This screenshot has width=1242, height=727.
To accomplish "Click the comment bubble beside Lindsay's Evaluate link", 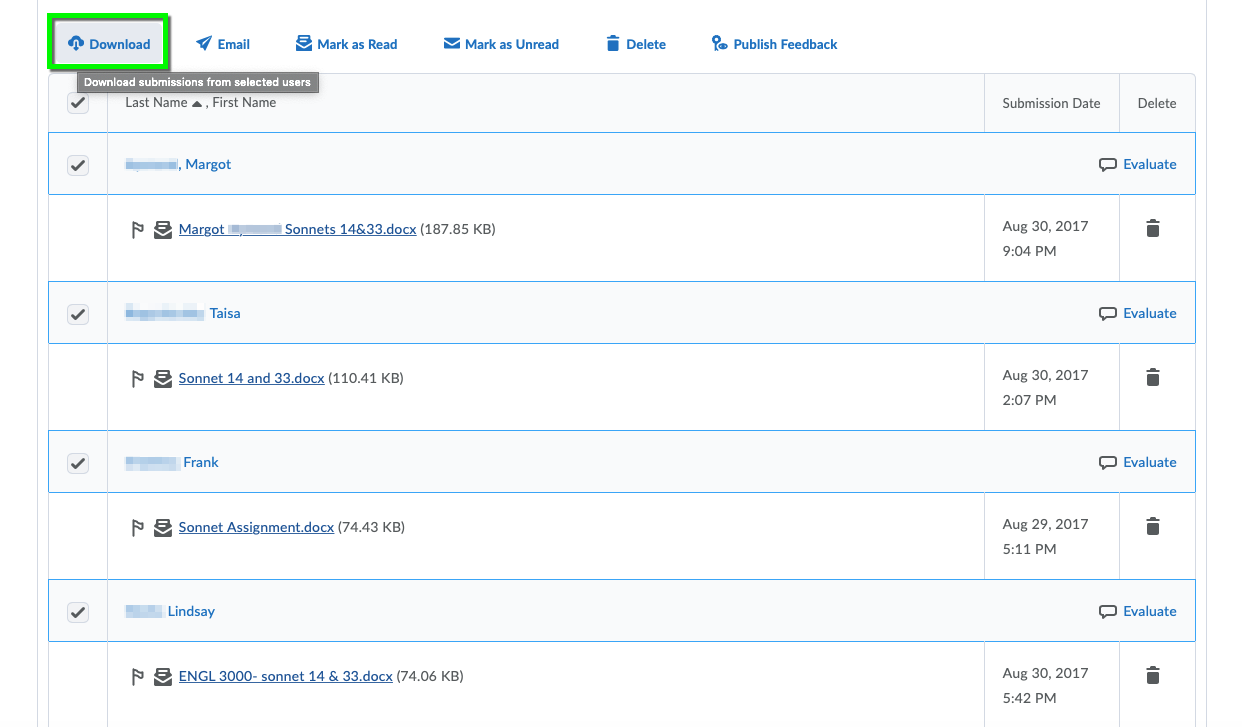I will (x=1109, y=611).
